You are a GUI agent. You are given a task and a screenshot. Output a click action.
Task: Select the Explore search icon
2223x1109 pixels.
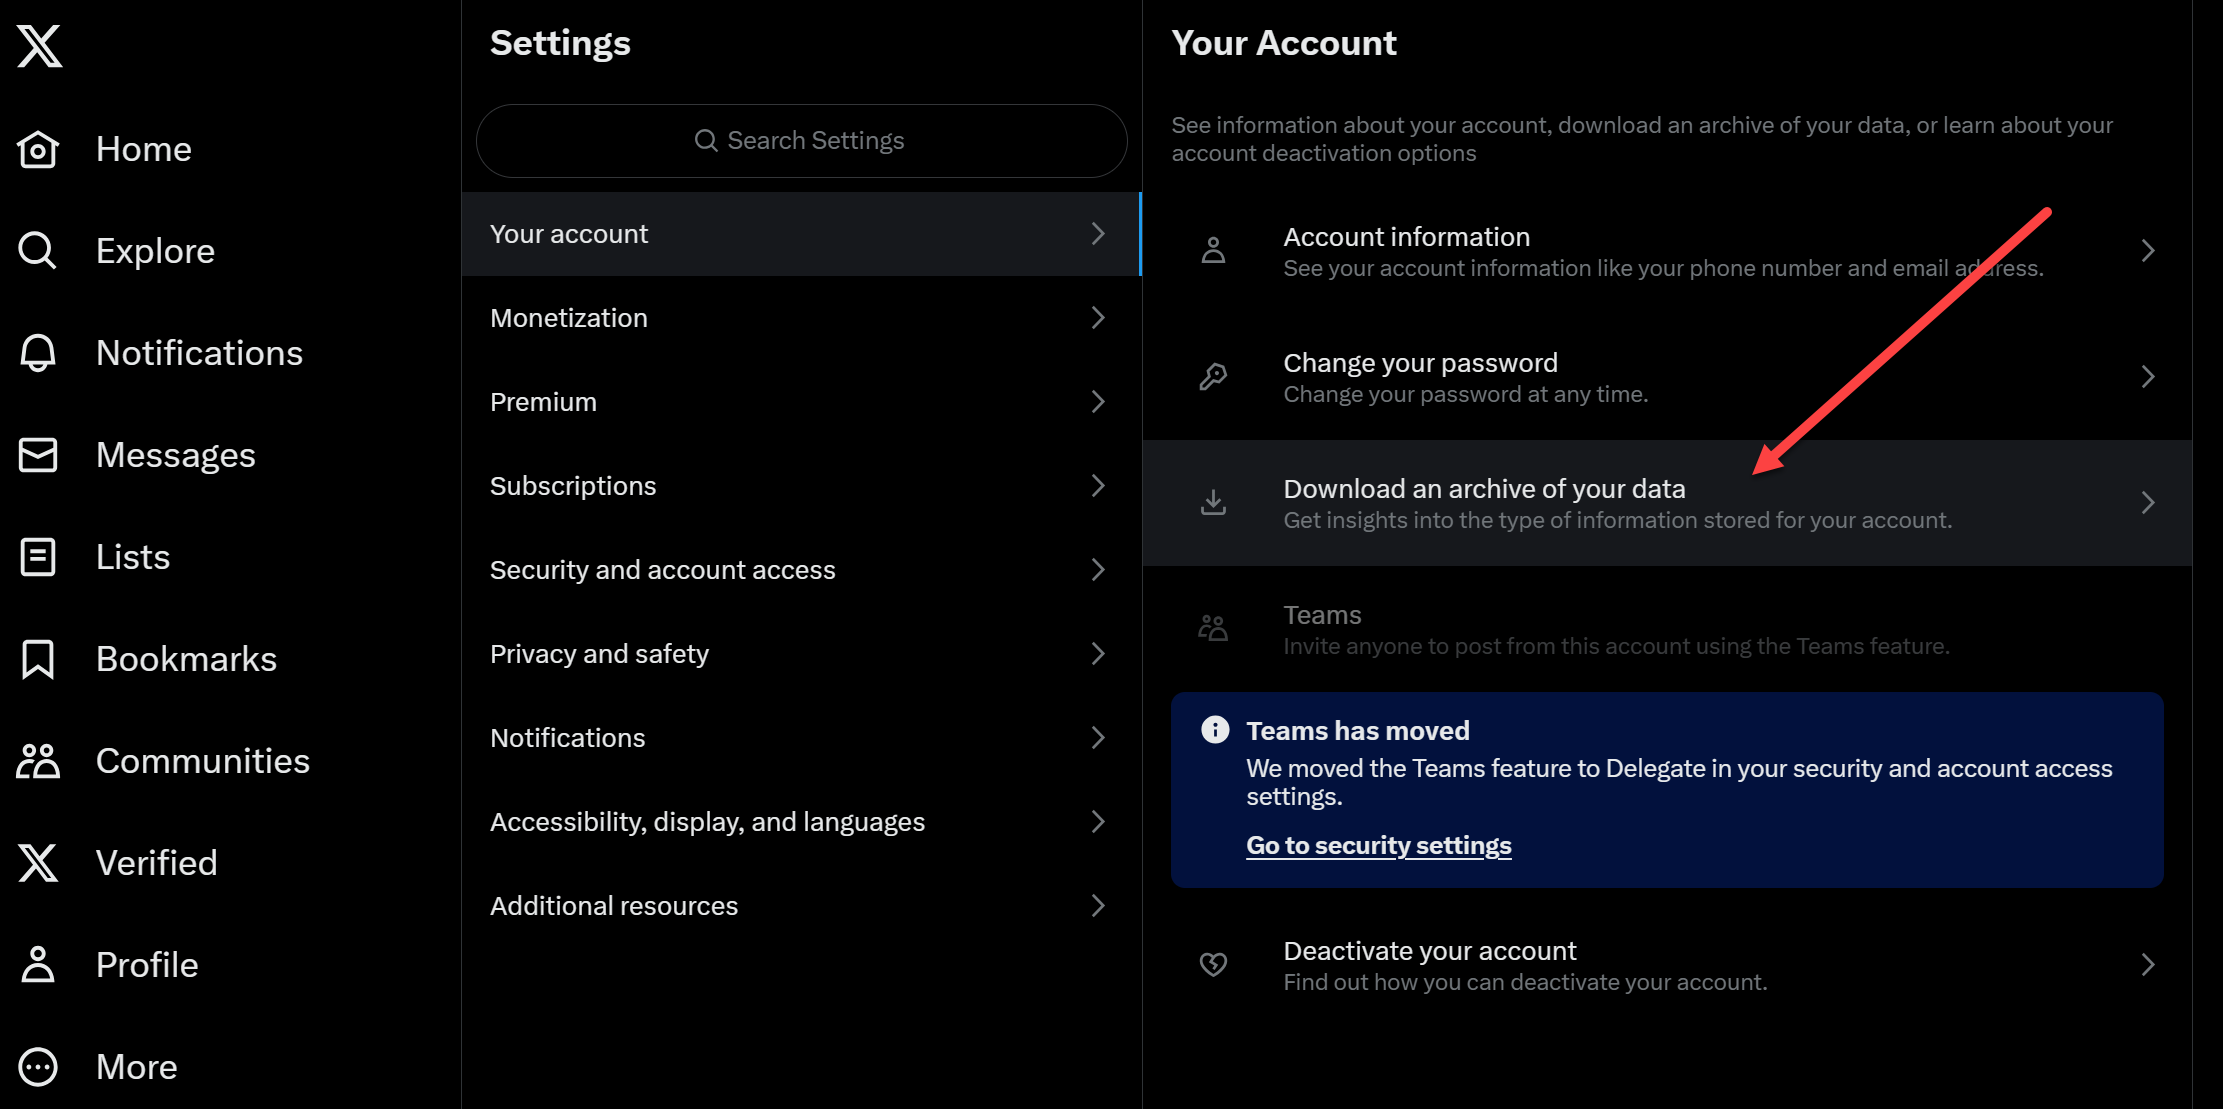coord(38,250)
